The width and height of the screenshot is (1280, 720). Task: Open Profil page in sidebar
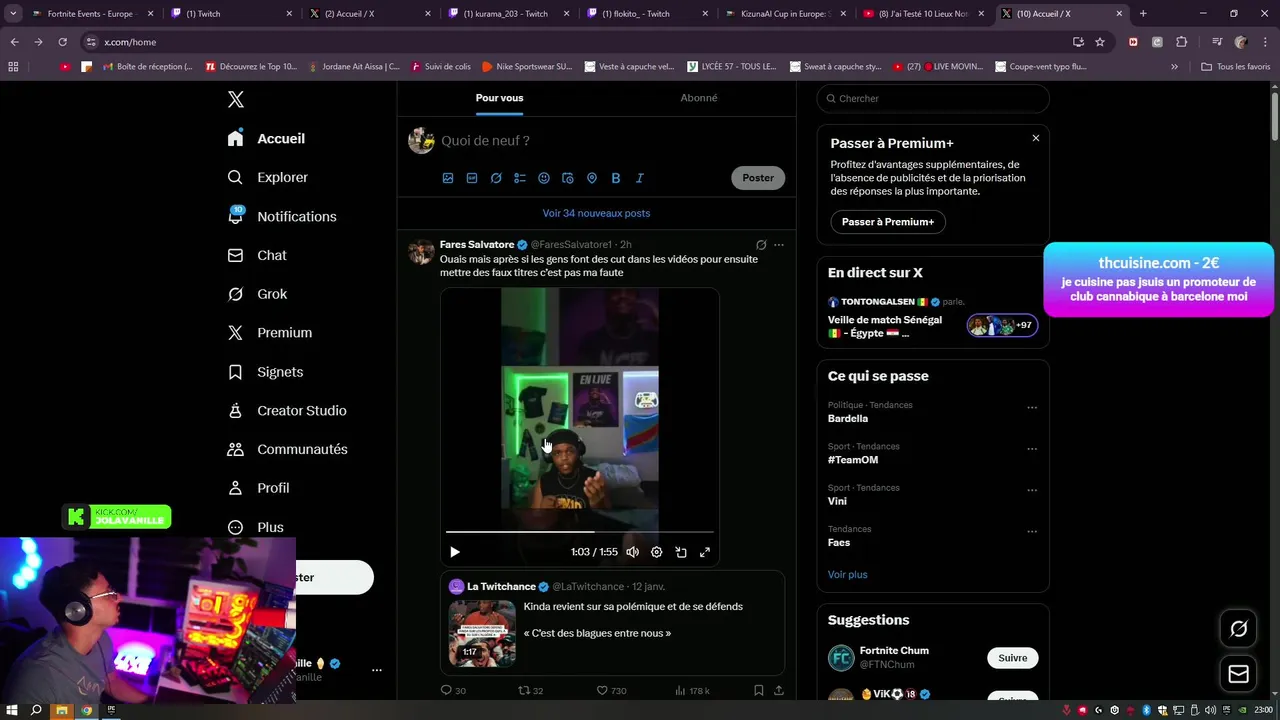tap(258, 488)
